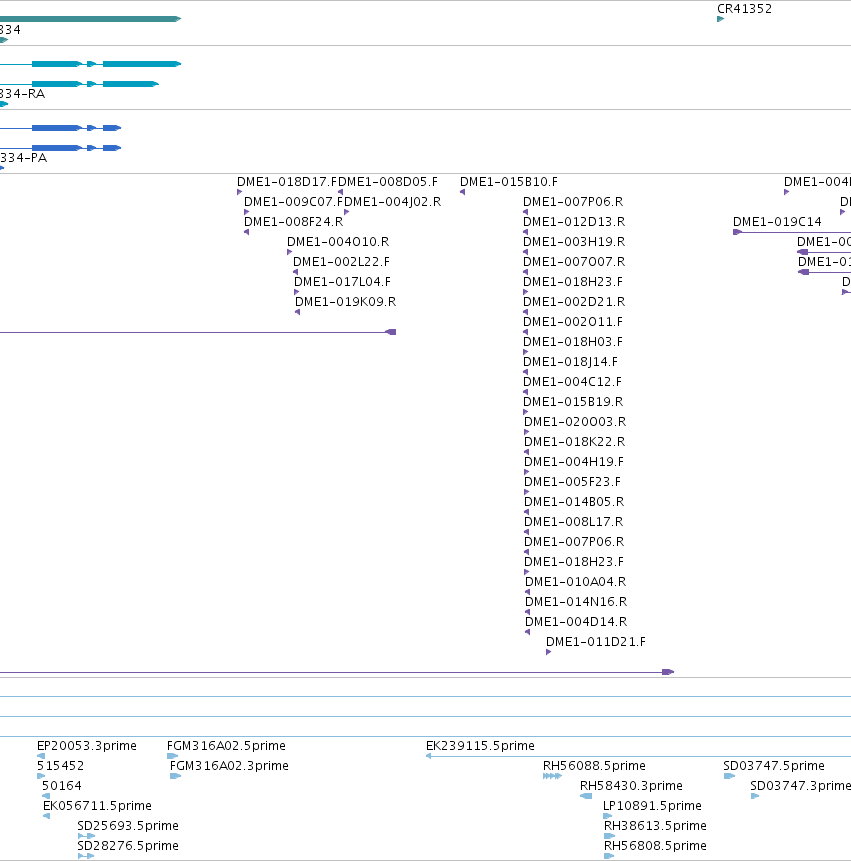Select the RH58430.3prime label
Screen dimensions: 851x861
point(631,786)
